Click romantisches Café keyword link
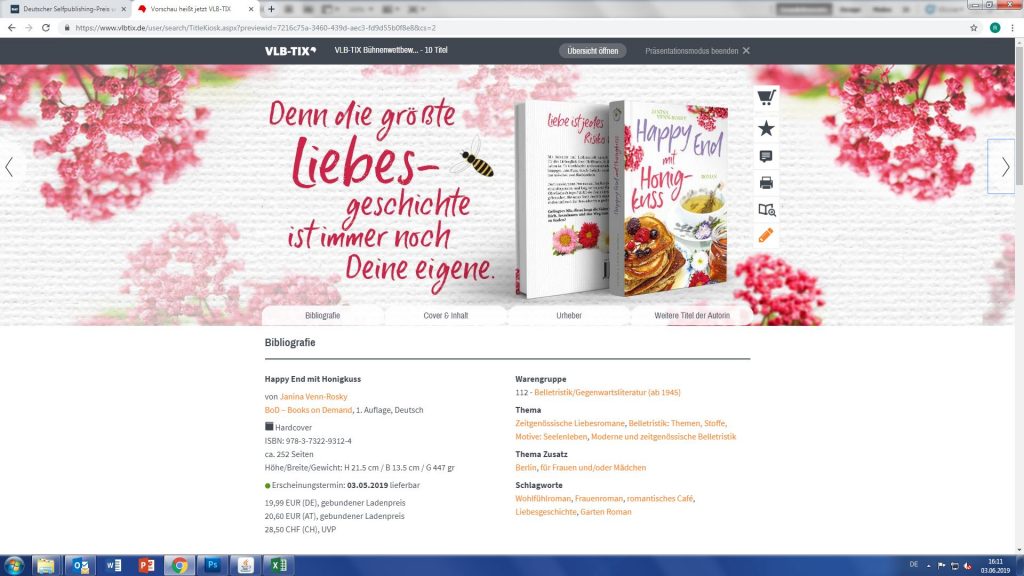The image size is (1024, 576). [x=660, y=498]
